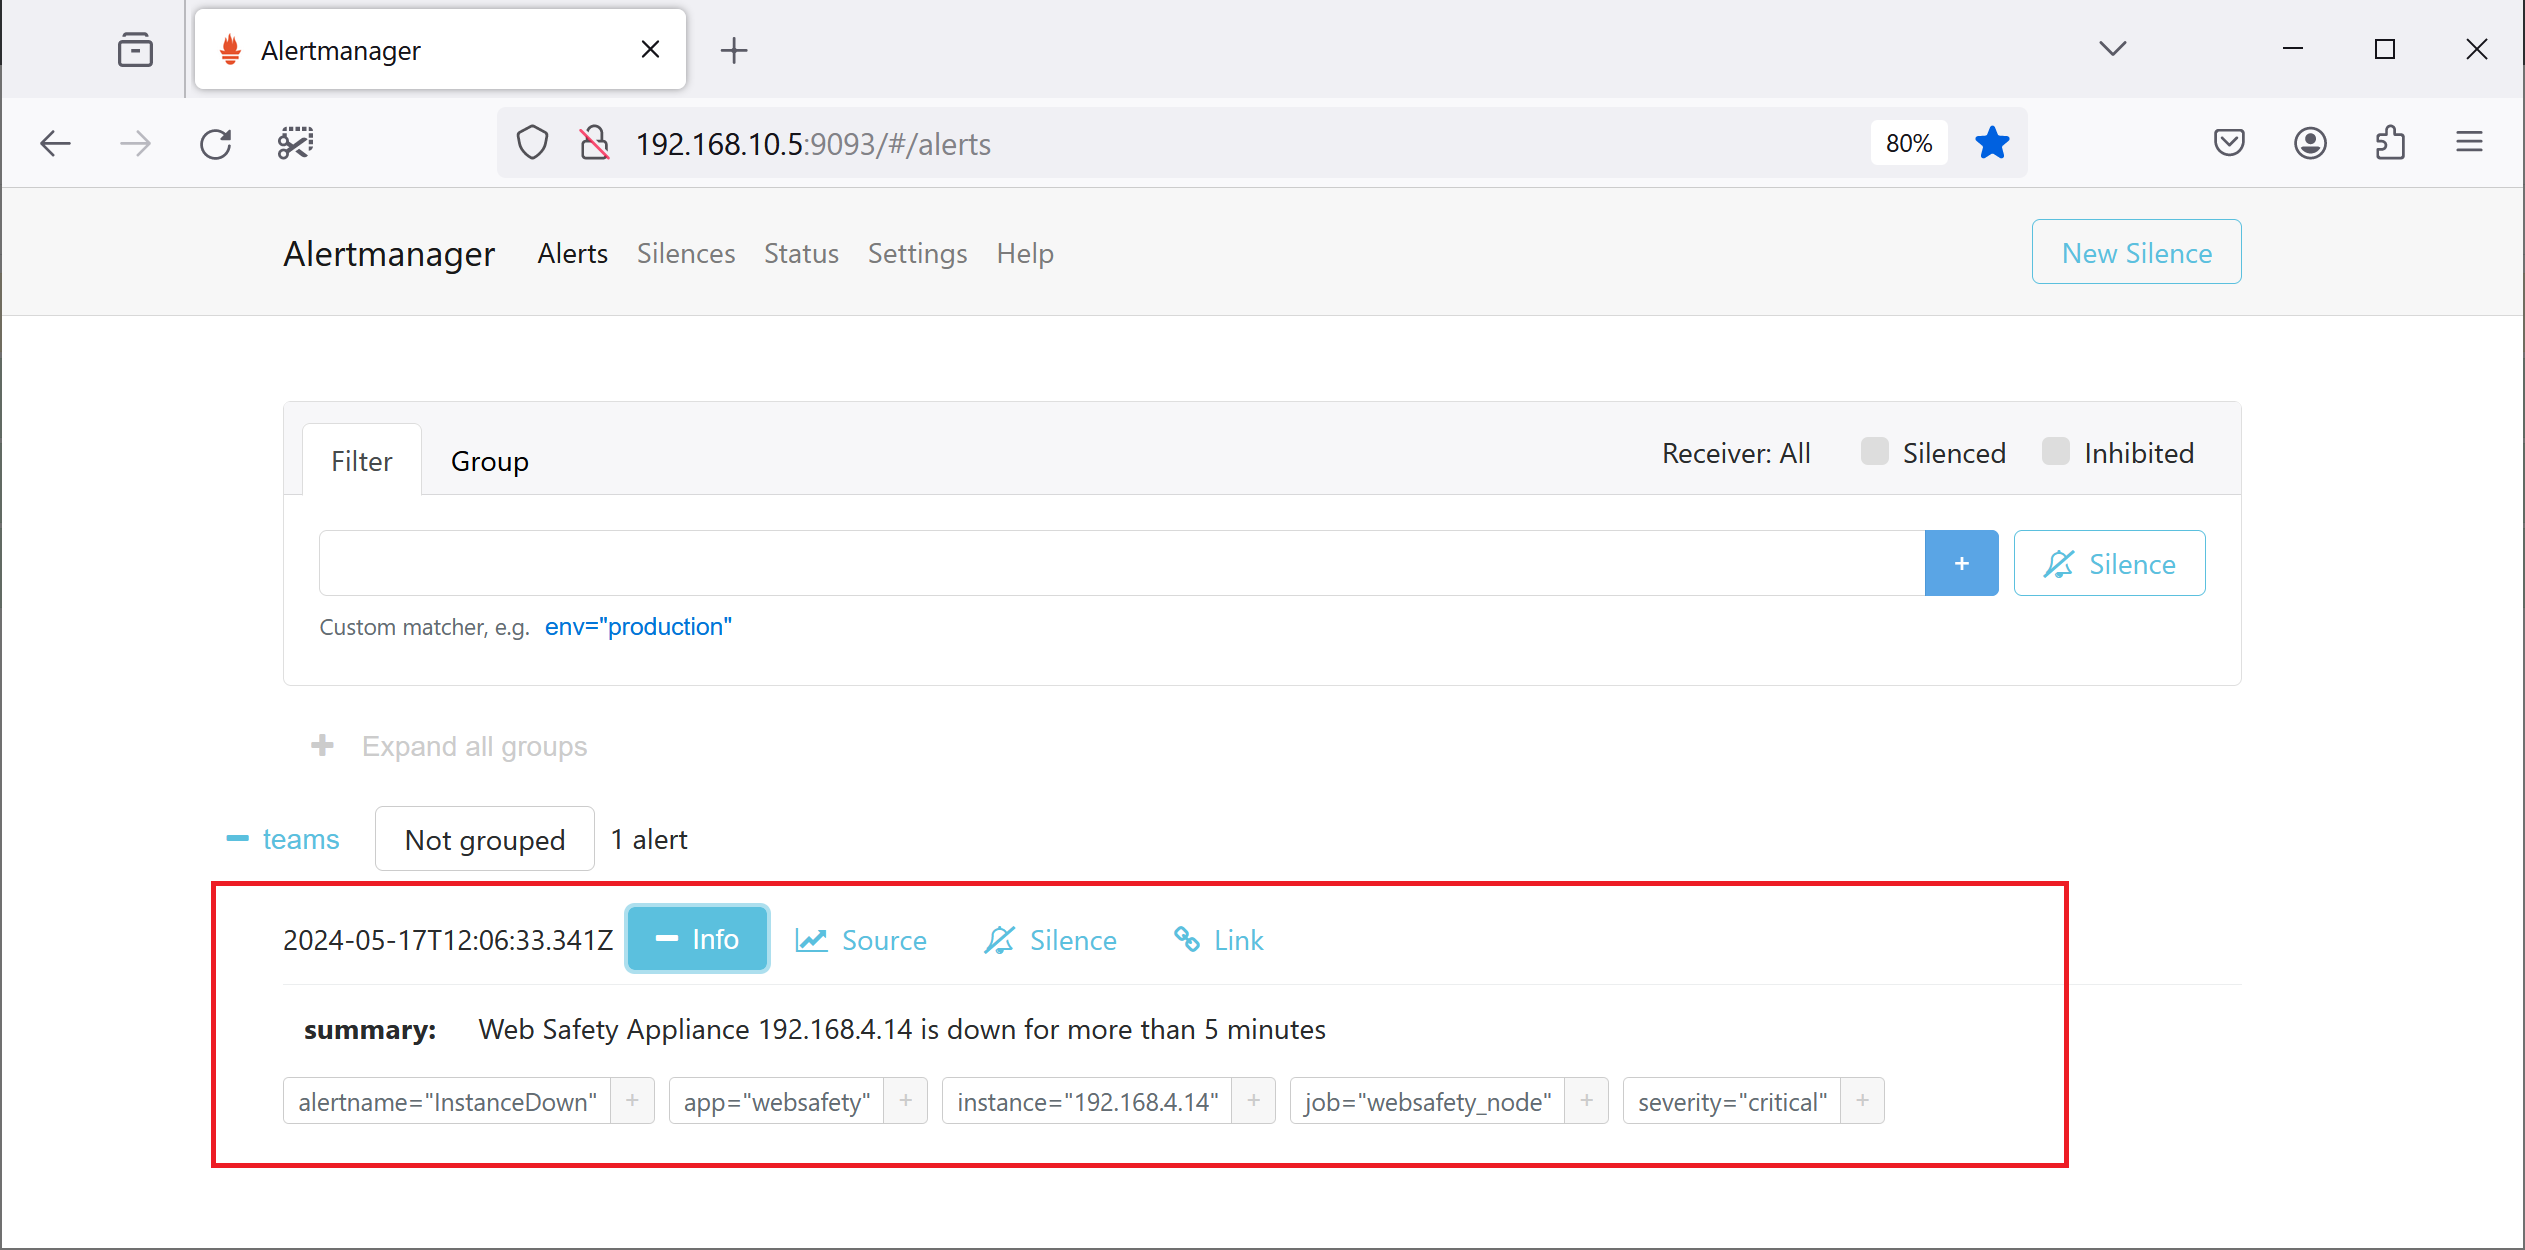Click the env=production example link
2525x1250 pixels.
point(636,627)
